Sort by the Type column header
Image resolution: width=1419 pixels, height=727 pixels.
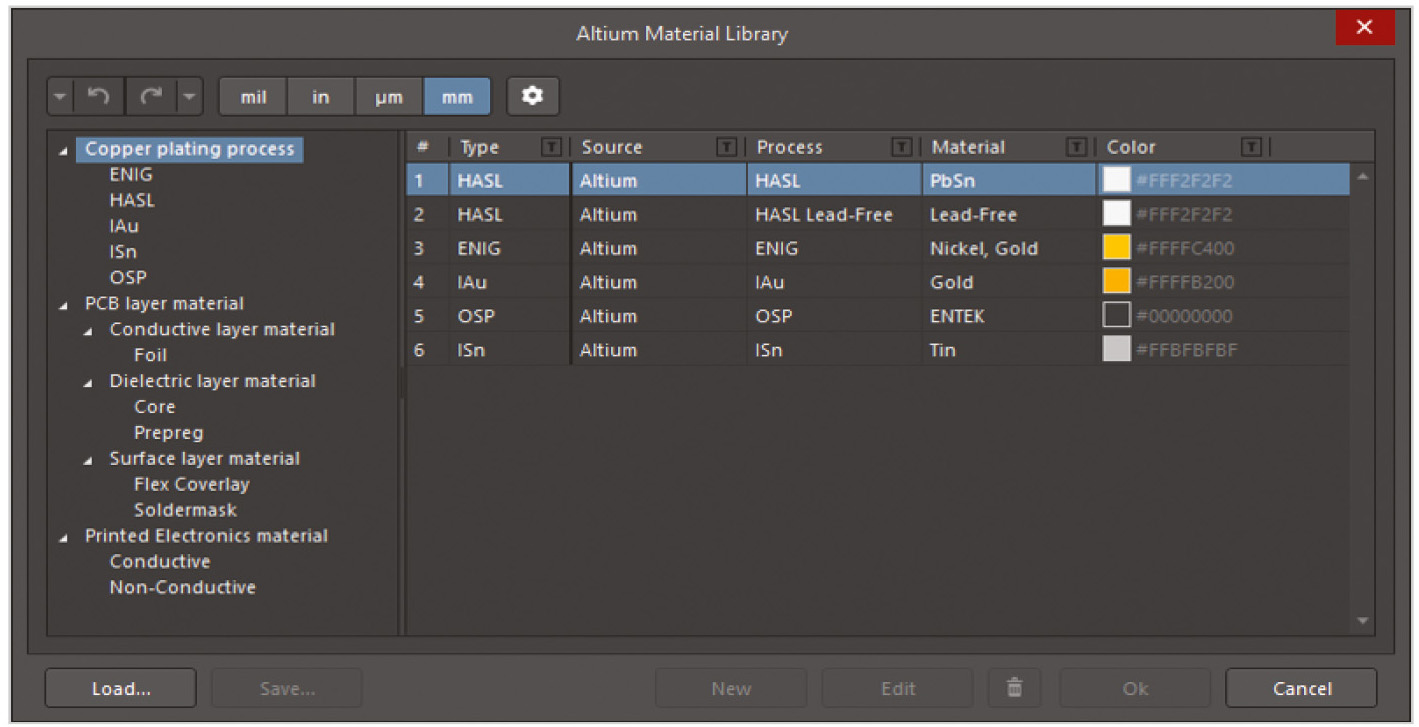479,147
